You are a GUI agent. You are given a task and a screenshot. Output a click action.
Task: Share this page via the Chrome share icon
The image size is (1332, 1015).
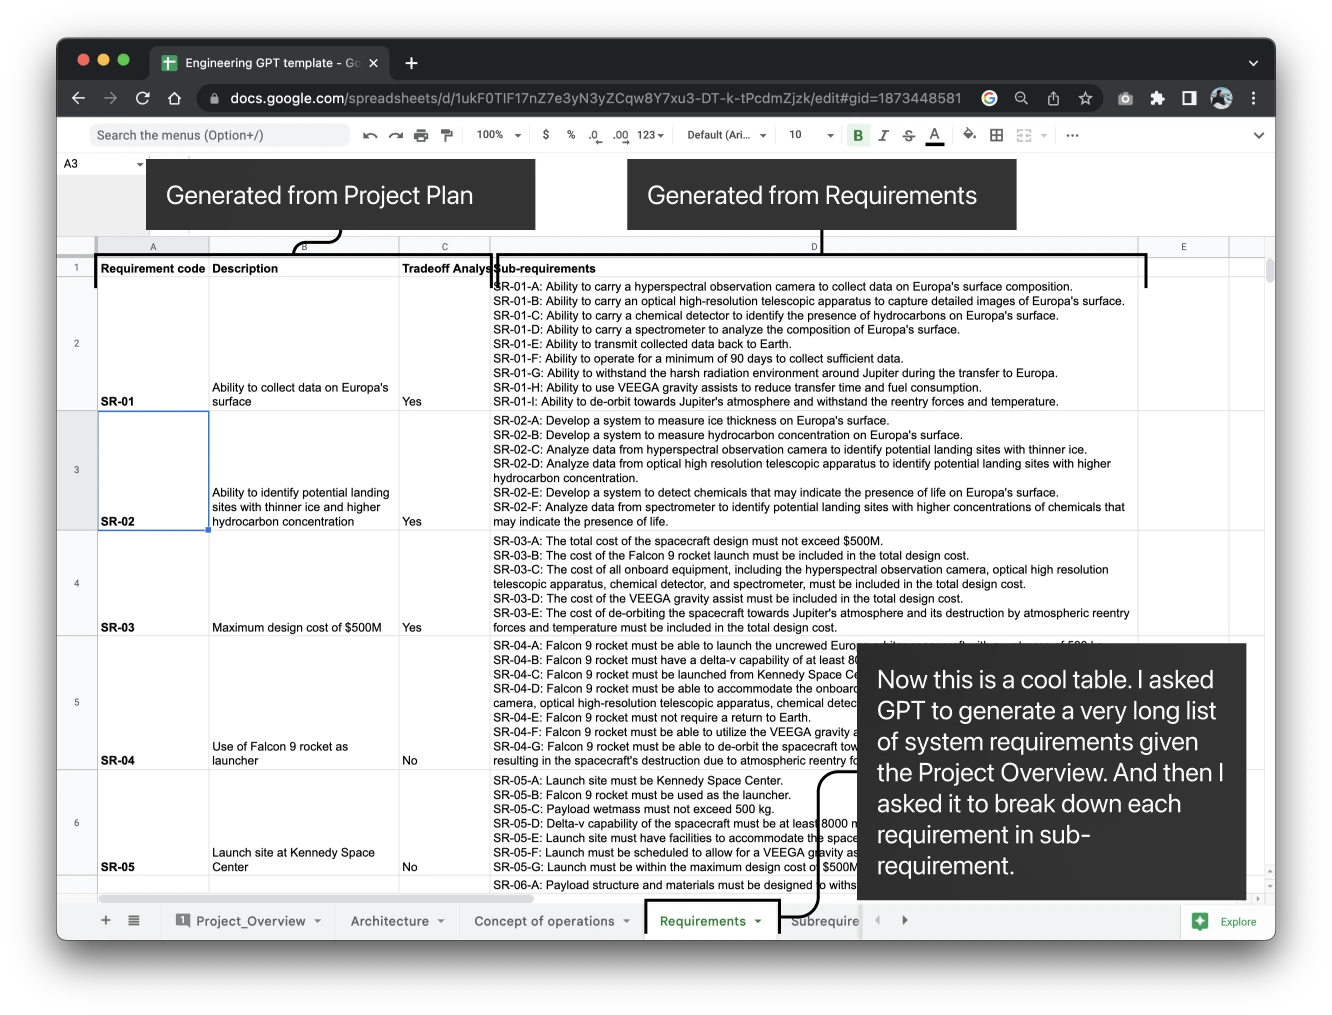click(x=1053, y=98)
